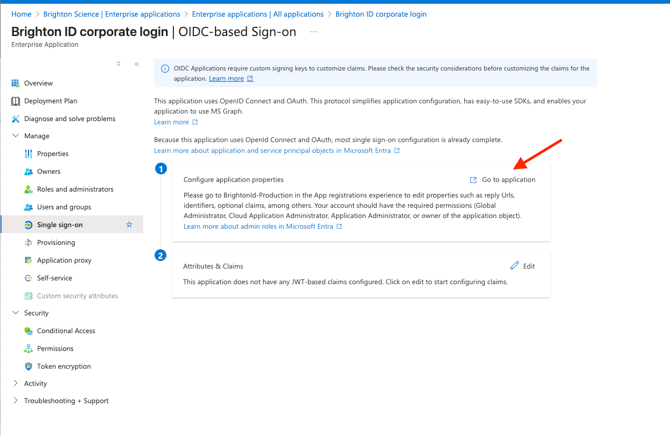The image size is (670, 436).
Task: Click the Deployment Plan book icon
Action: [15, 101]
